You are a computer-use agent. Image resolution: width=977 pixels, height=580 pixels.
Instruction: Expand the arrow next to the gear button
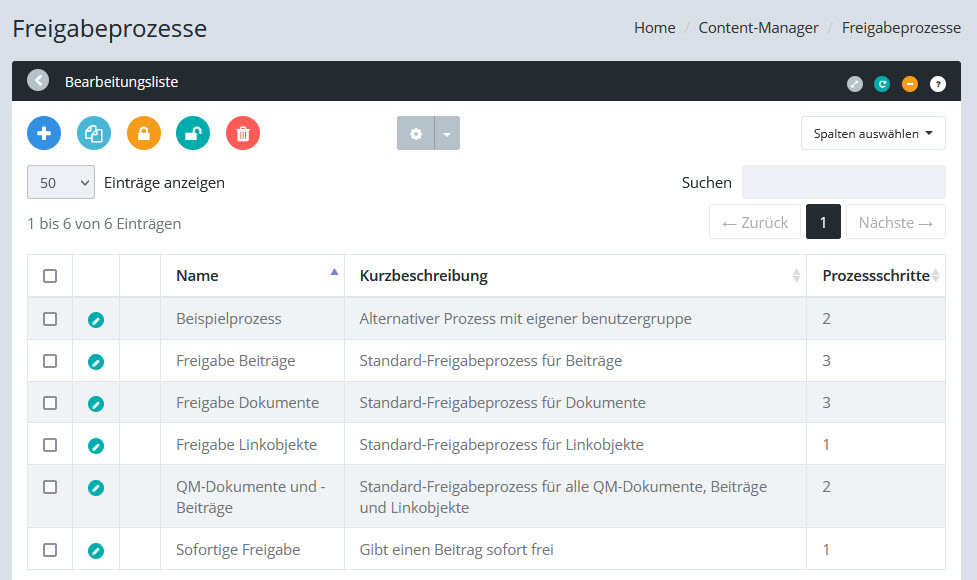[447, 133]
